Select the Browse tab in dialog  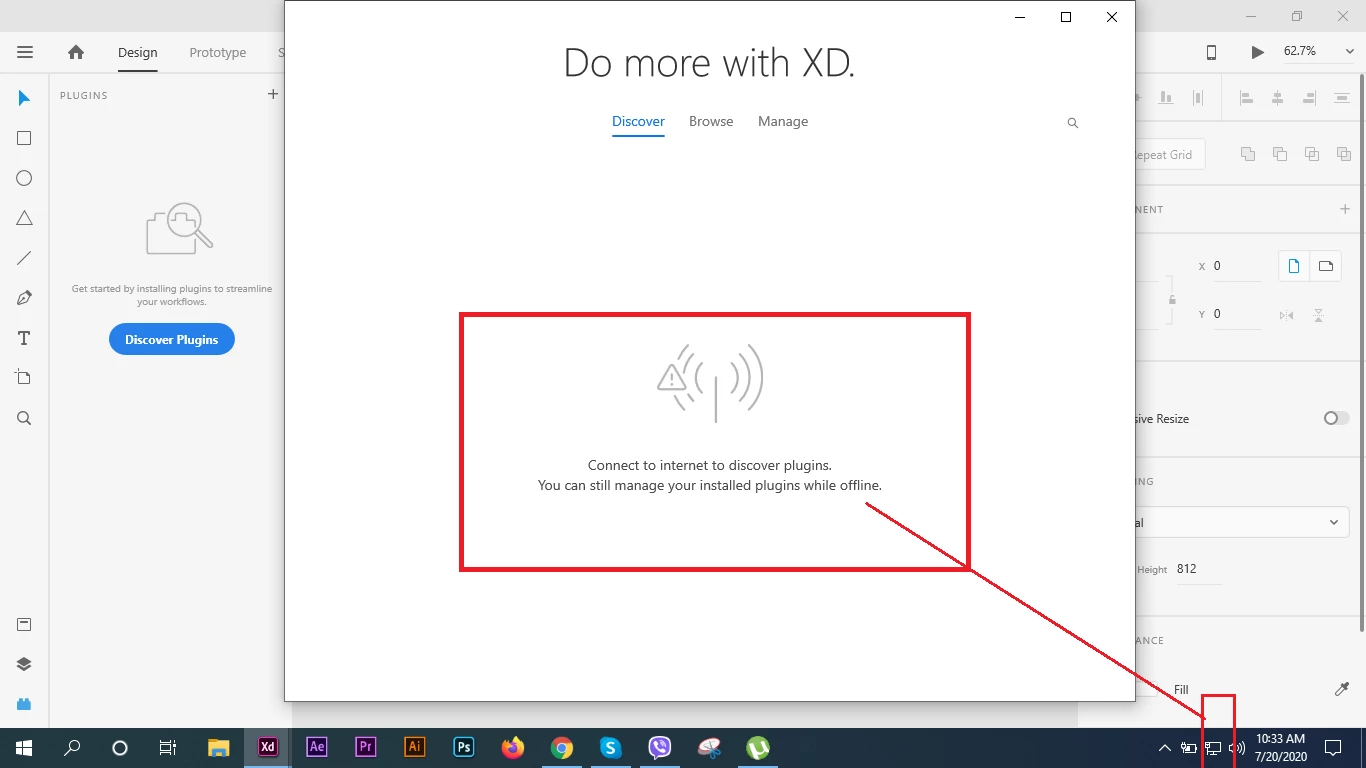pos(711,122)
